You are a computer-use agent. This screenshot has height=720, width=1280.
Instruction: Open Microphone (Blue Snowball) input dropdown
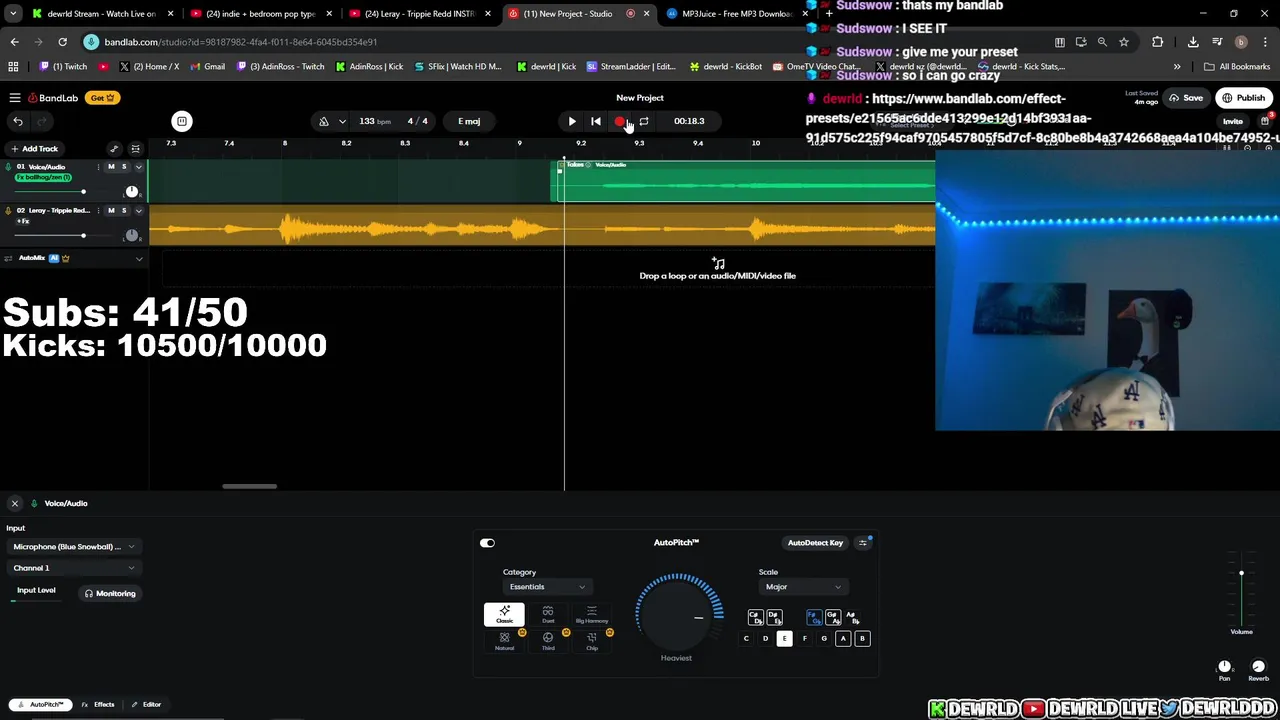73,547
